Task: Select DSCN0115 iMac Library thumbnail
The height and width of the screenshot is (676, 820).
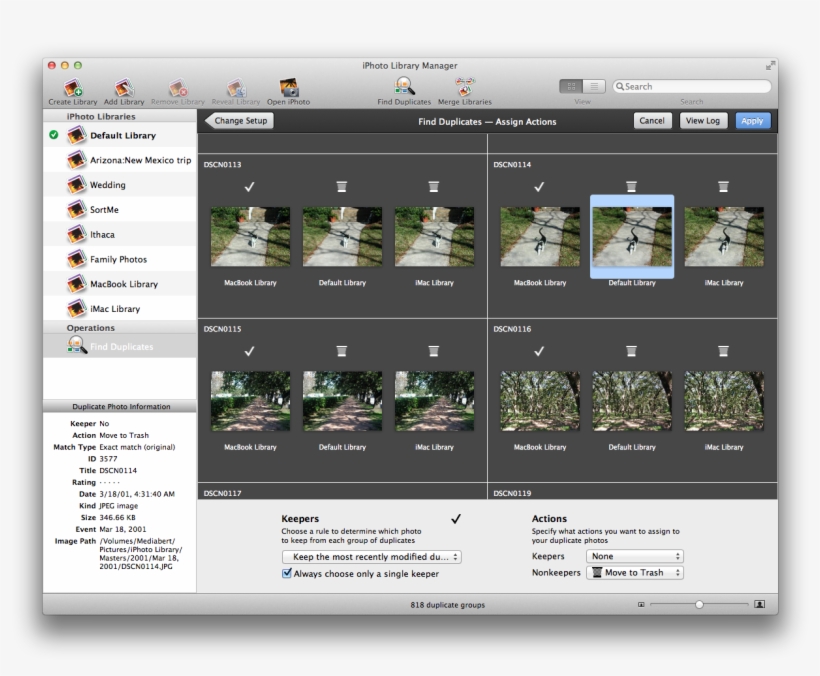Action: click(435, 402)
